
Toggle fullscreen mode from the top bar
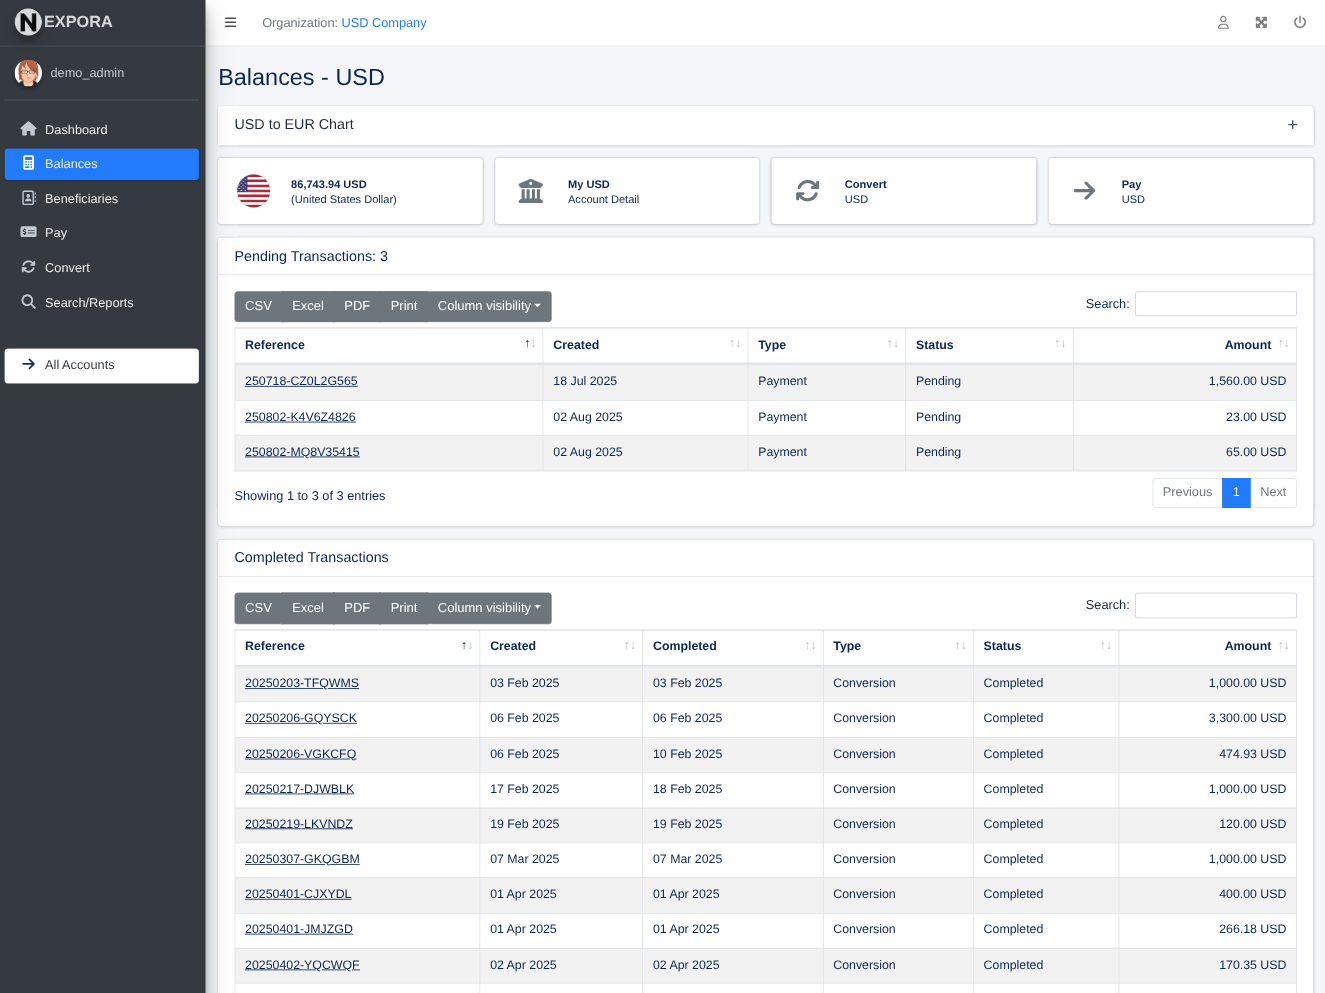coord(1261,22)
